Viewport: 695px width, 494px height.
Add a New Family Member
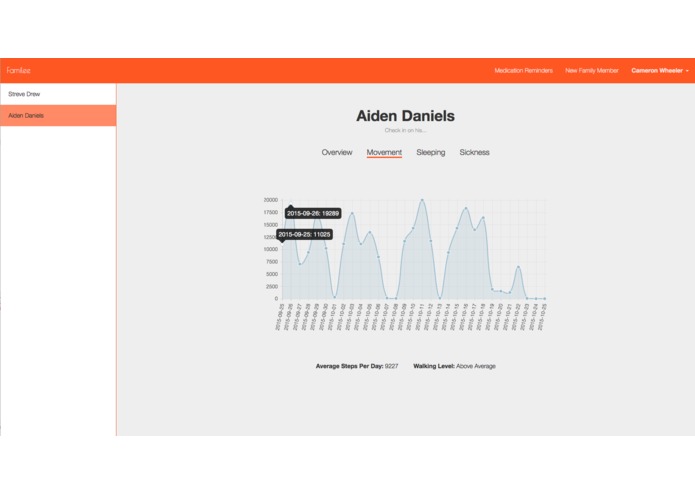tap(592, 70)
